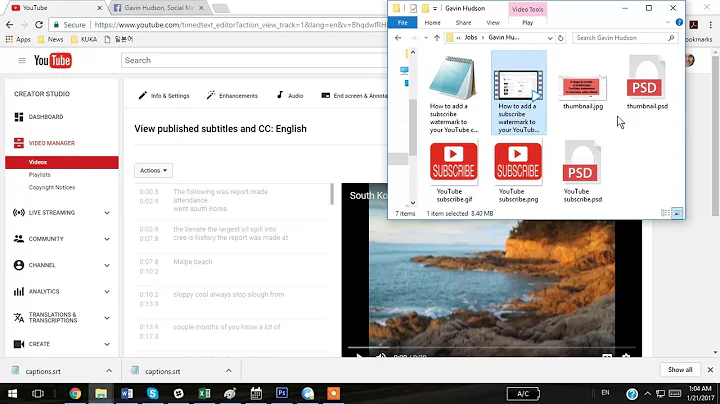Open second captions.srt download menu arrow
720x404 pixels.
coord(229,371)
